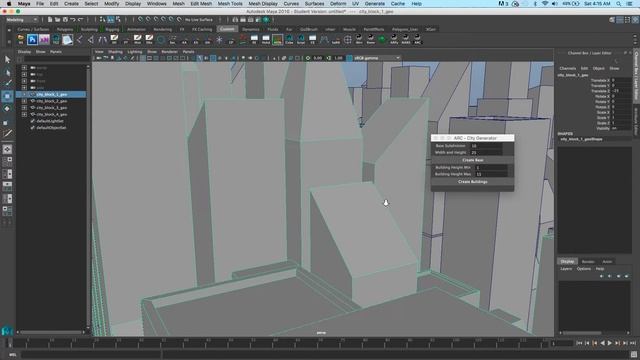Toggle visibility icon of city_block_2_geo

pyautogui.click(x=33, y=101)
